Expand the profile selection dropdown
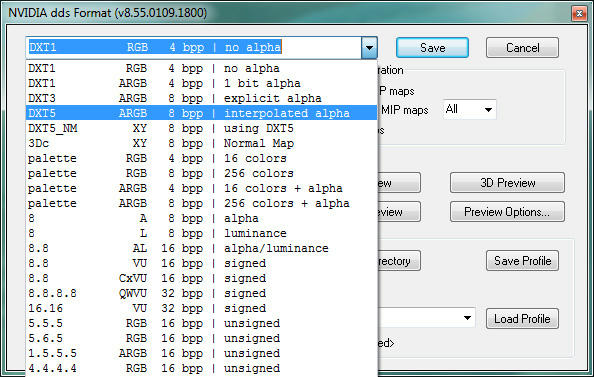Viewport: 594px width, 377px height. (x=467, y=318)
